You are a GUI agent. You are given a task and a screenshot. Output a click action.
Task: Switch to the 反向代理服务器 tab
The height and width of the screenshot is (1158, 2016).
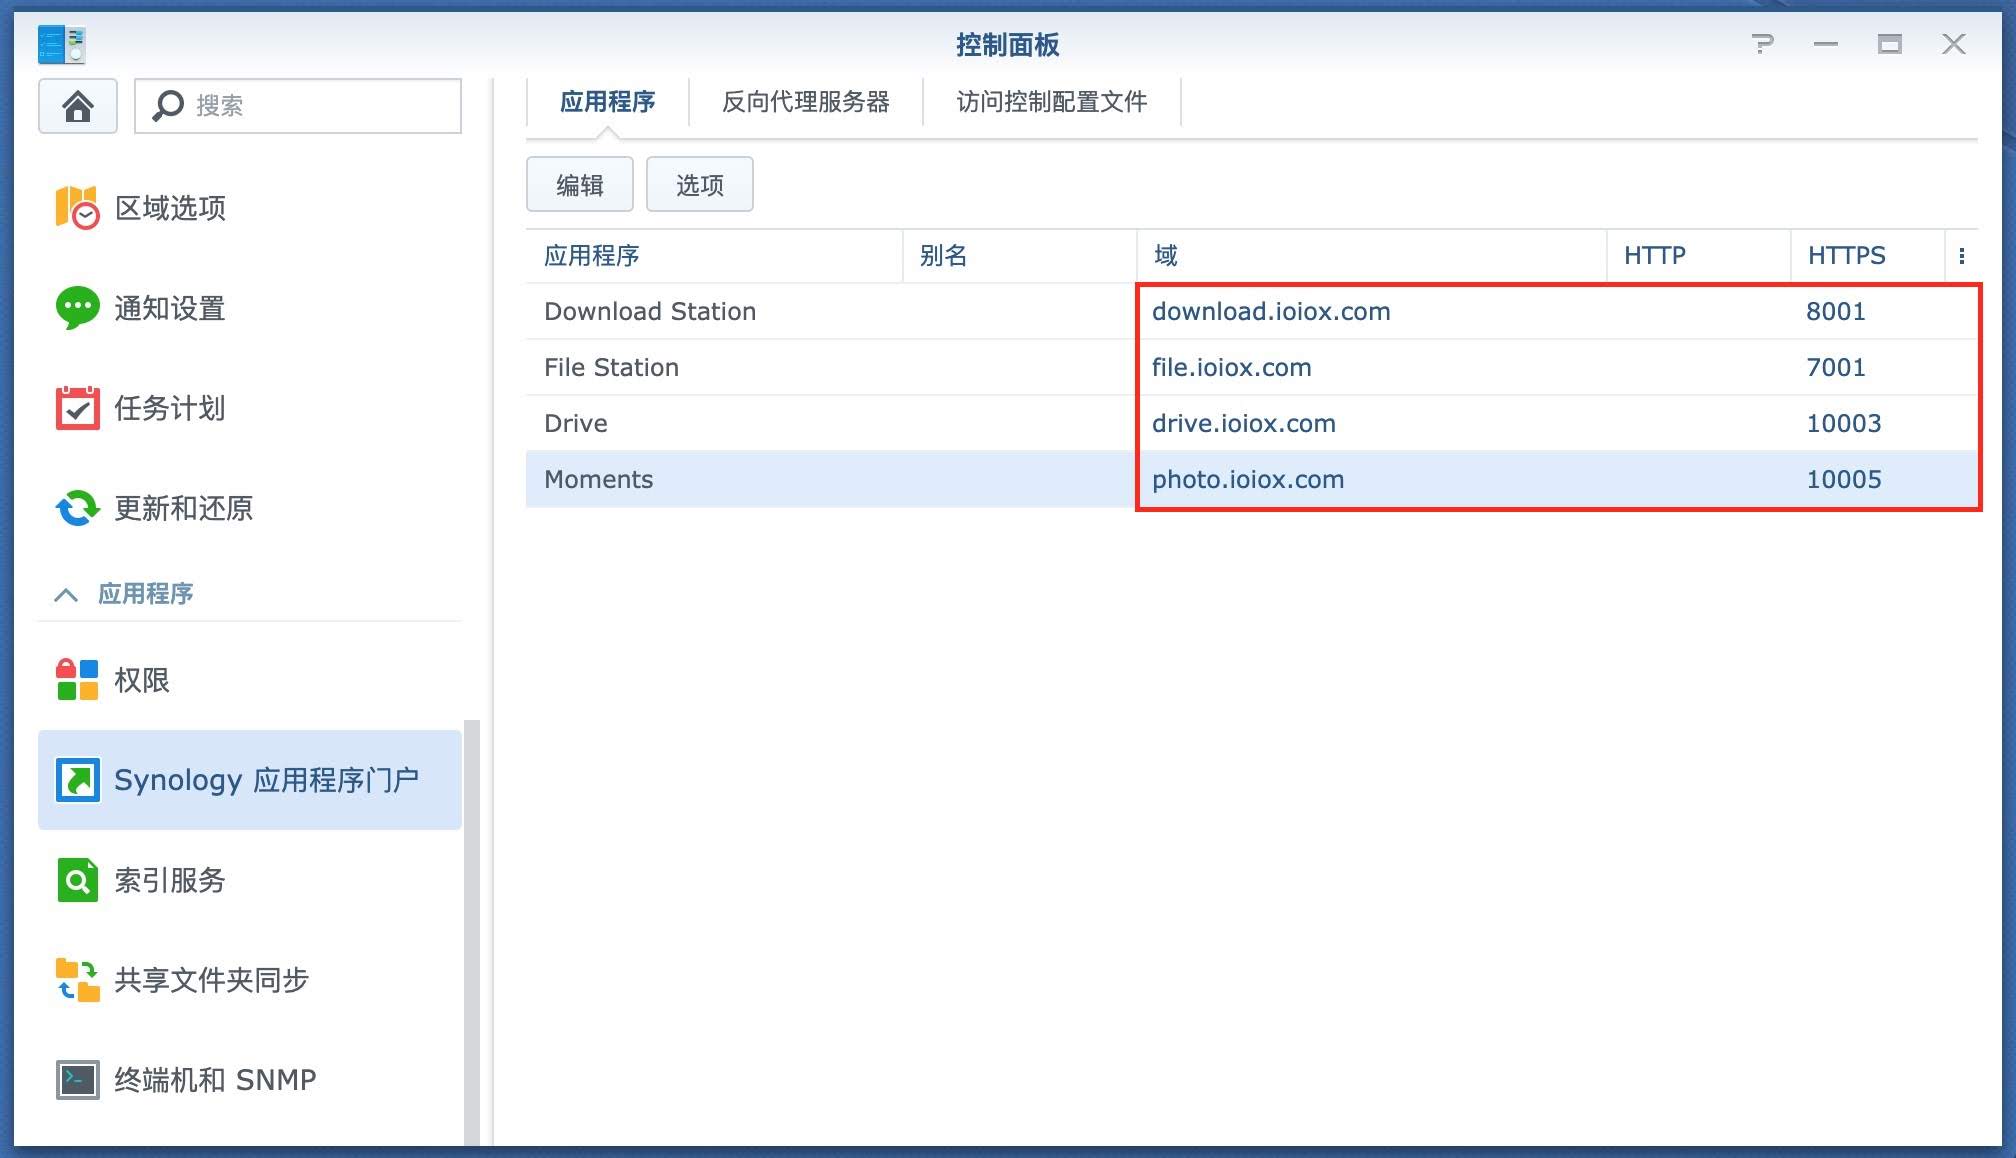pyautogui.click(x=805, y=102)
